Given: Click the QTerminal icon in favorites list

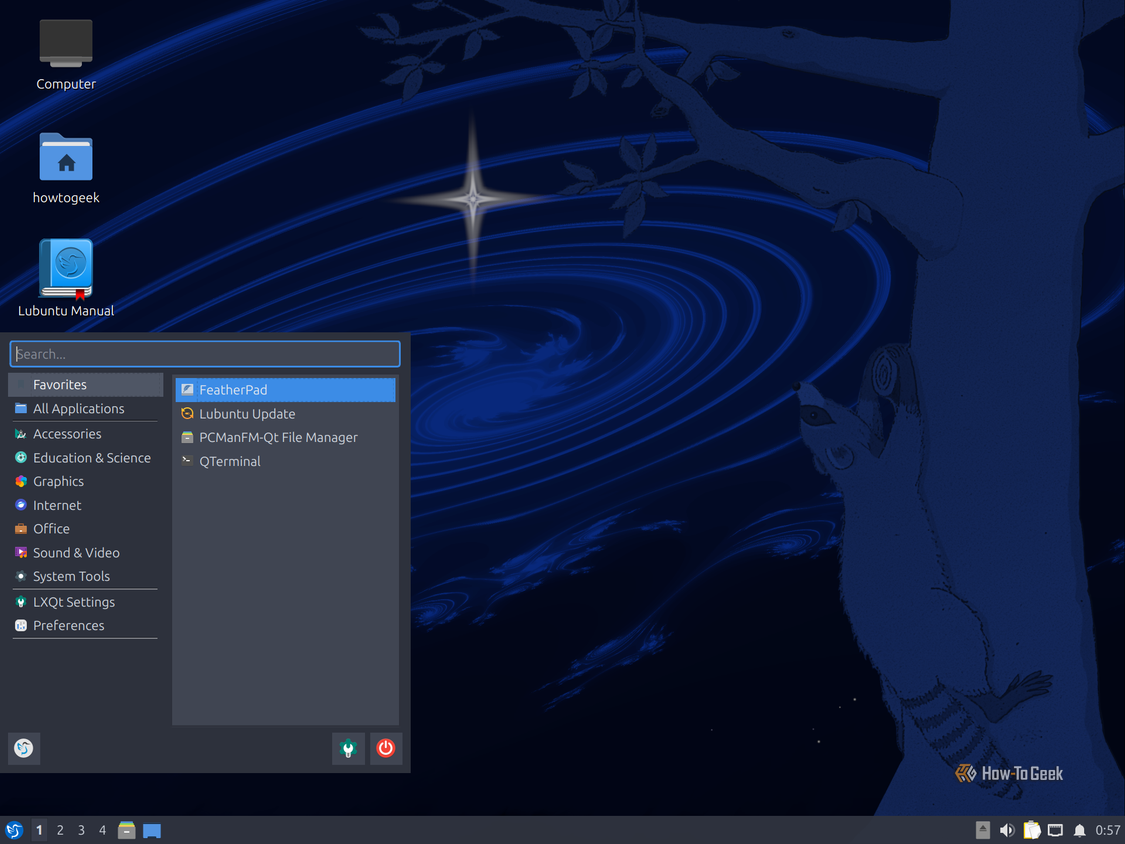Looking at the screenshot, I should (x=187, y=461).
